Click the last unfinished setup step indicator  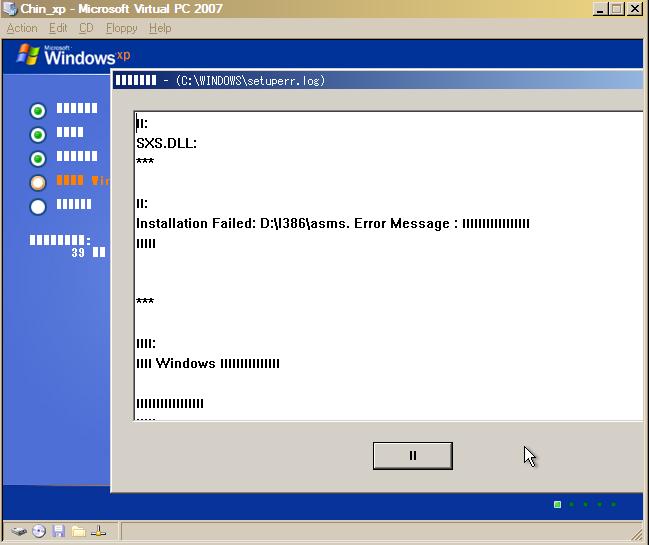point(38,207)
